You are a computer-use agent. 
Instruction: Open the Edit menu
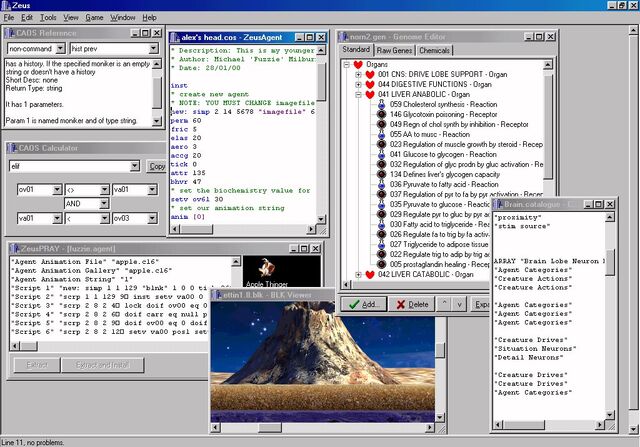27,18
